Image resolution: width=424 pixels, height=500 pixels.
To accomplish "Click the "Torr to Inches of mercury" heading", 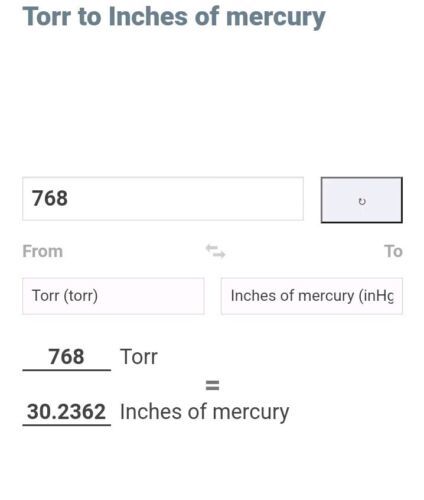I will point(174,17).
